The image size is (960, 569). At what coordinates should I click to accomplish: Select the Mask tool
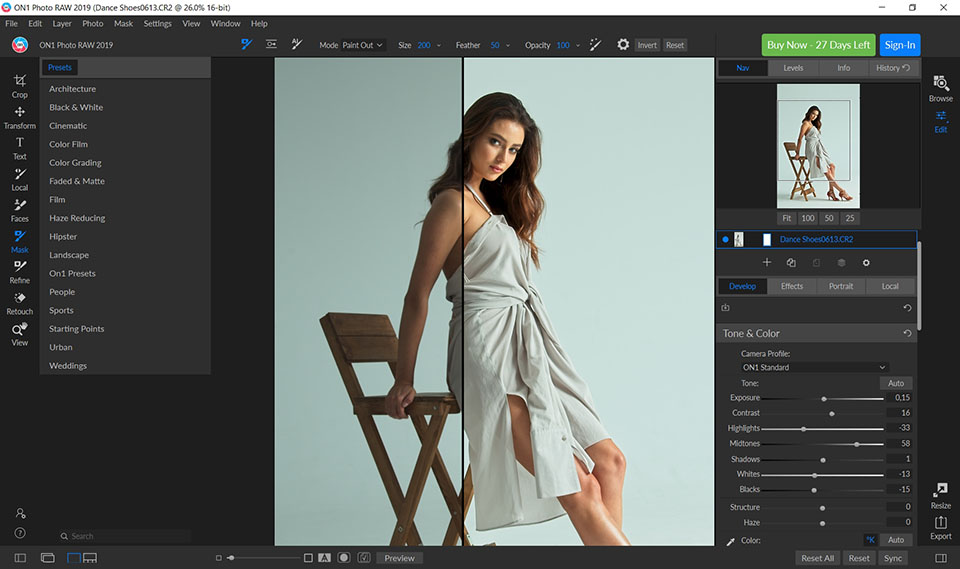[20, 241]
